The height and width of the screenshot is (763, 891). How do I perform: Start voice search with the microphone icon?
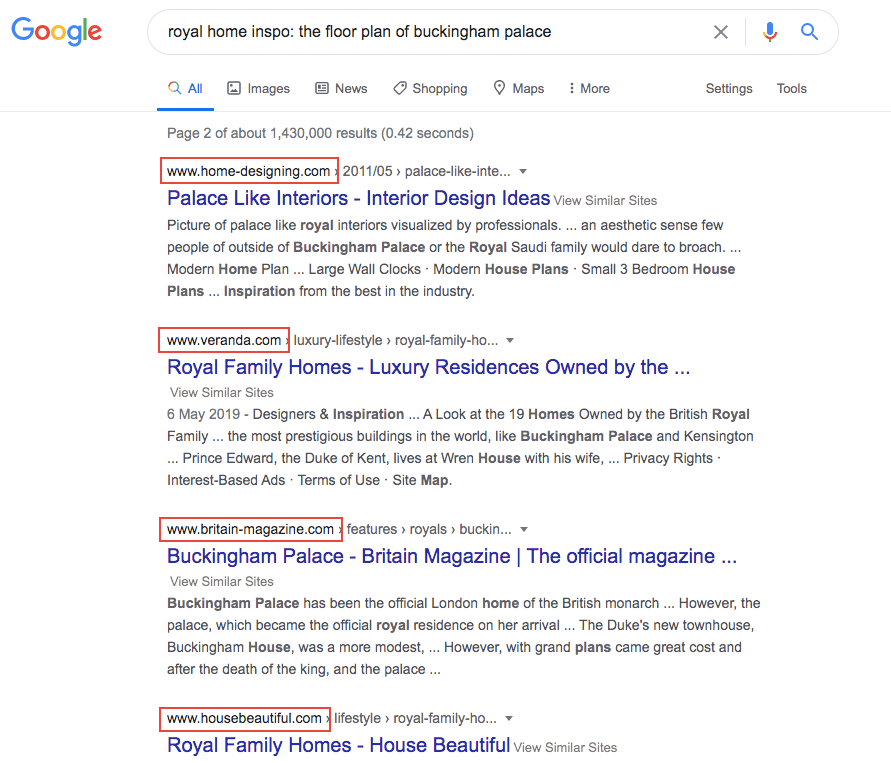coord(769,32)
